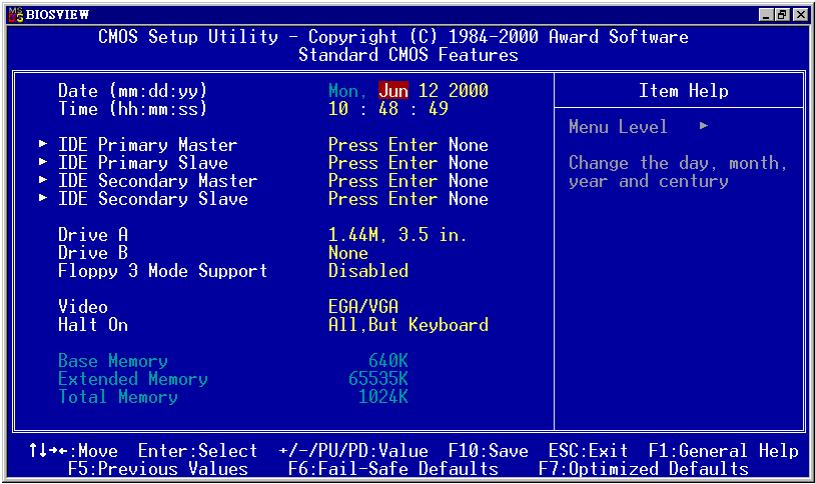Click the 1024K total memory value
The height and width of the screenshot is (484, 815).
pos(383,397)
